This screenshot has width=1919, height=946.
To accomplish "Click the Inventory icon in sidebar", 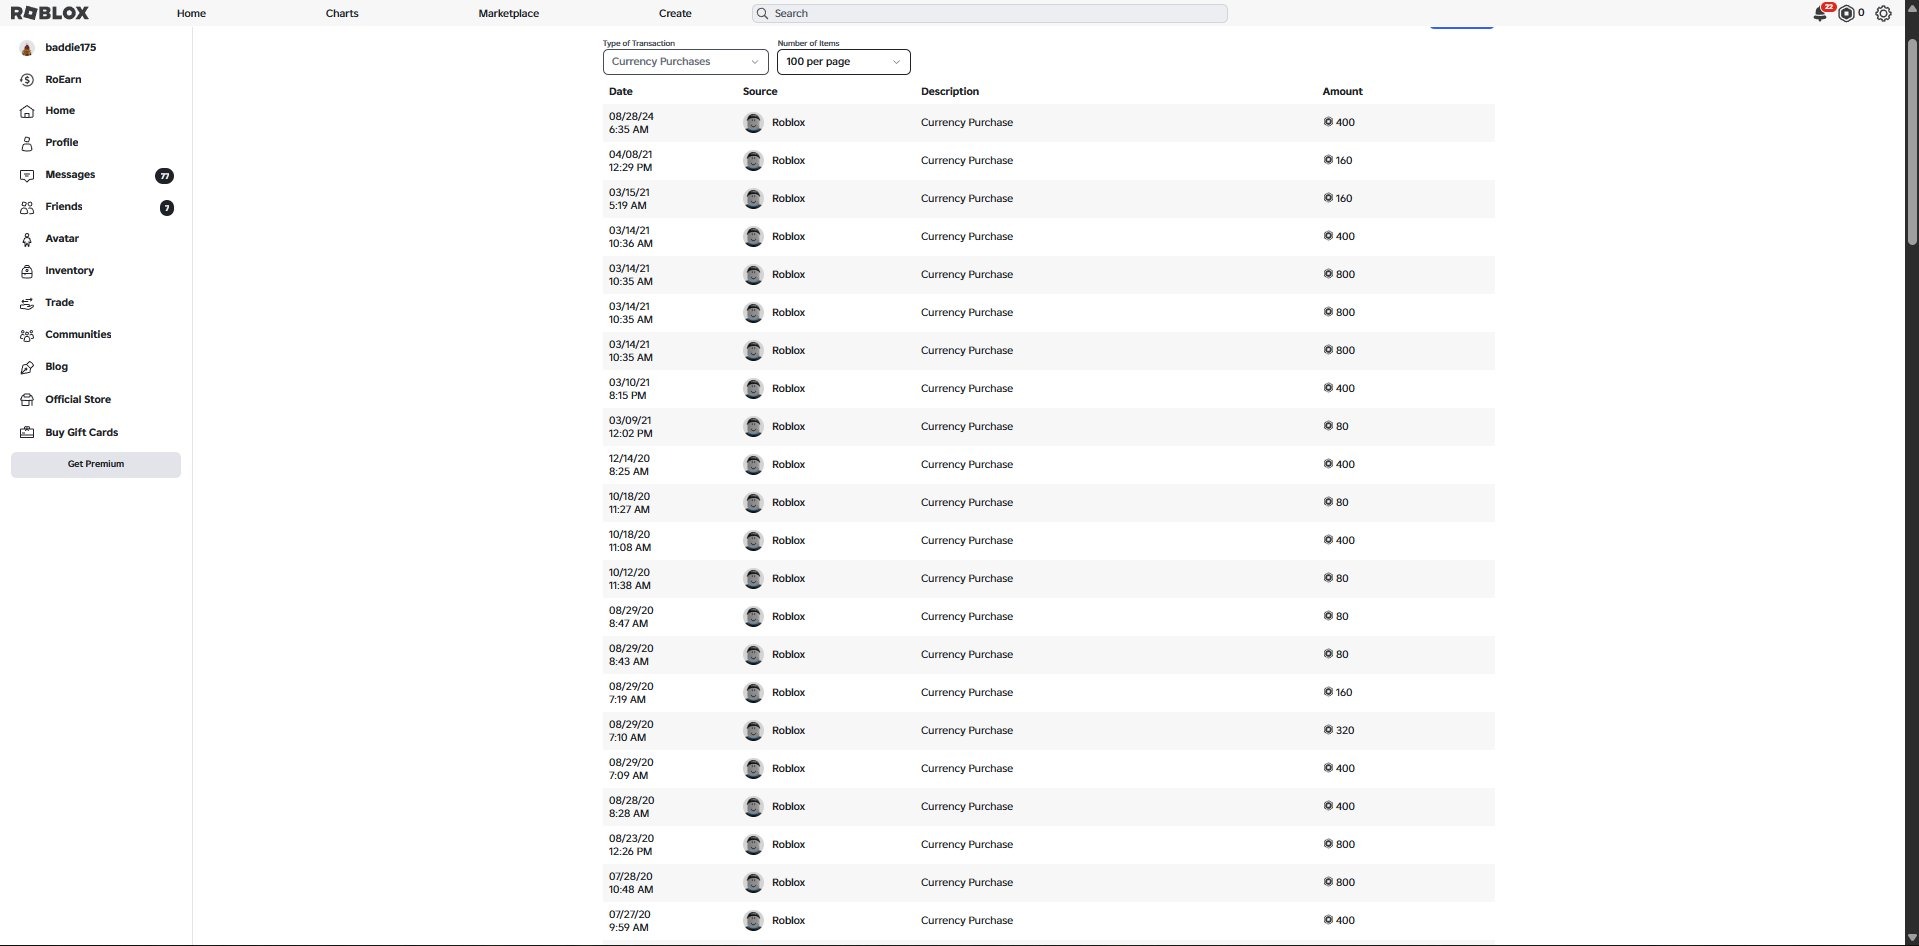I will [x=27, y=271].
